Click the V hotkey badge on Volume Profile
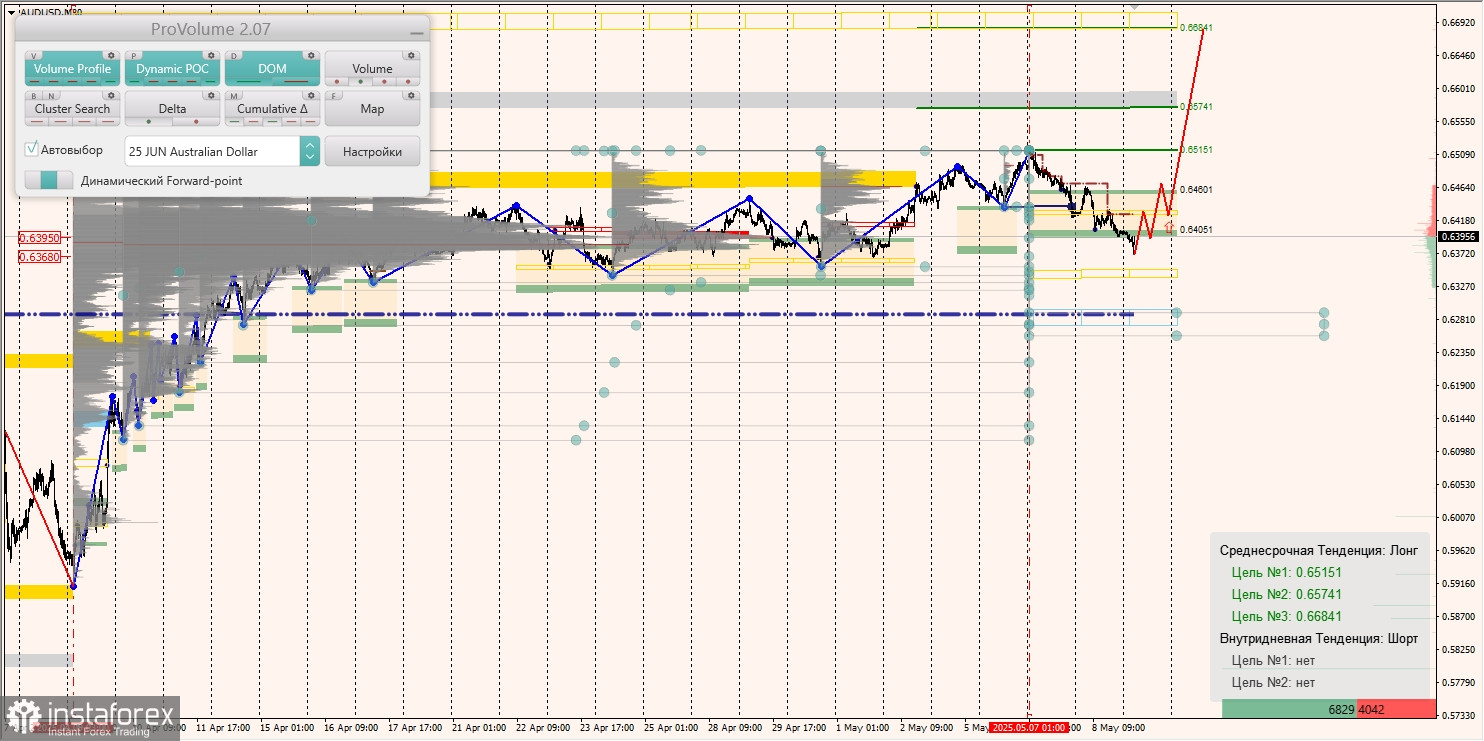The height and width of the screenshot is (741, 1484). click(34, 56)
